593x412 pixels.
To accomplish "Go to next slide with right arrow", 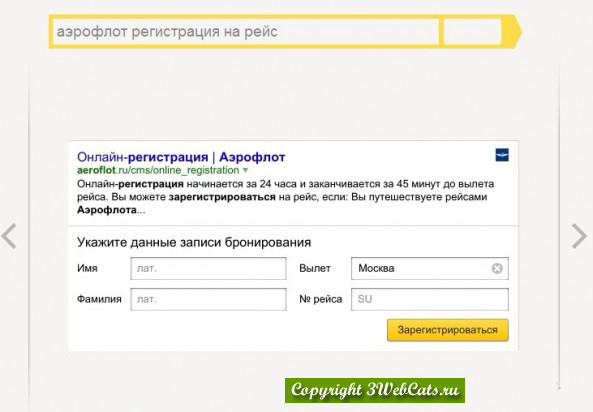I will (x=579, y=236).
